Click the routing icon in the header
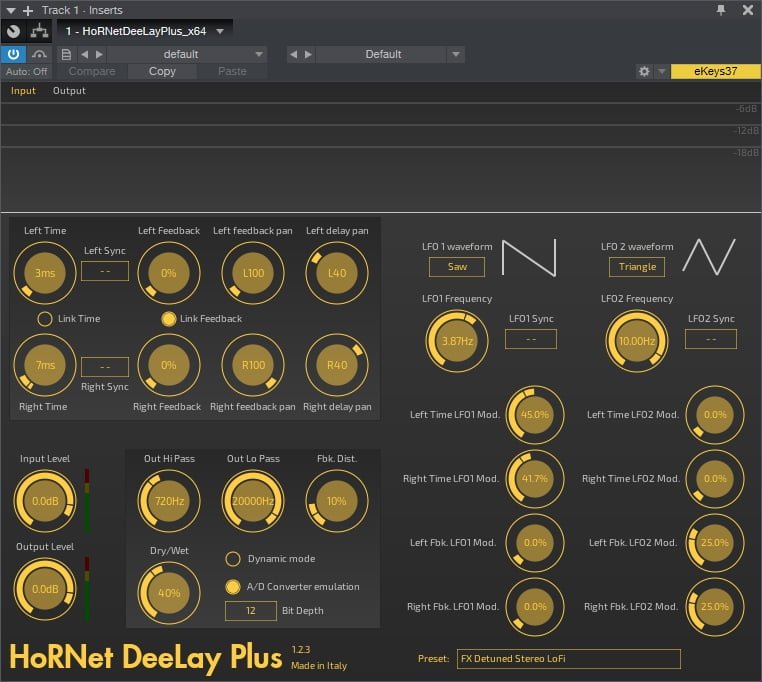Image resolution: width=762 pixels, height=682 pixels. pos(39,31)
